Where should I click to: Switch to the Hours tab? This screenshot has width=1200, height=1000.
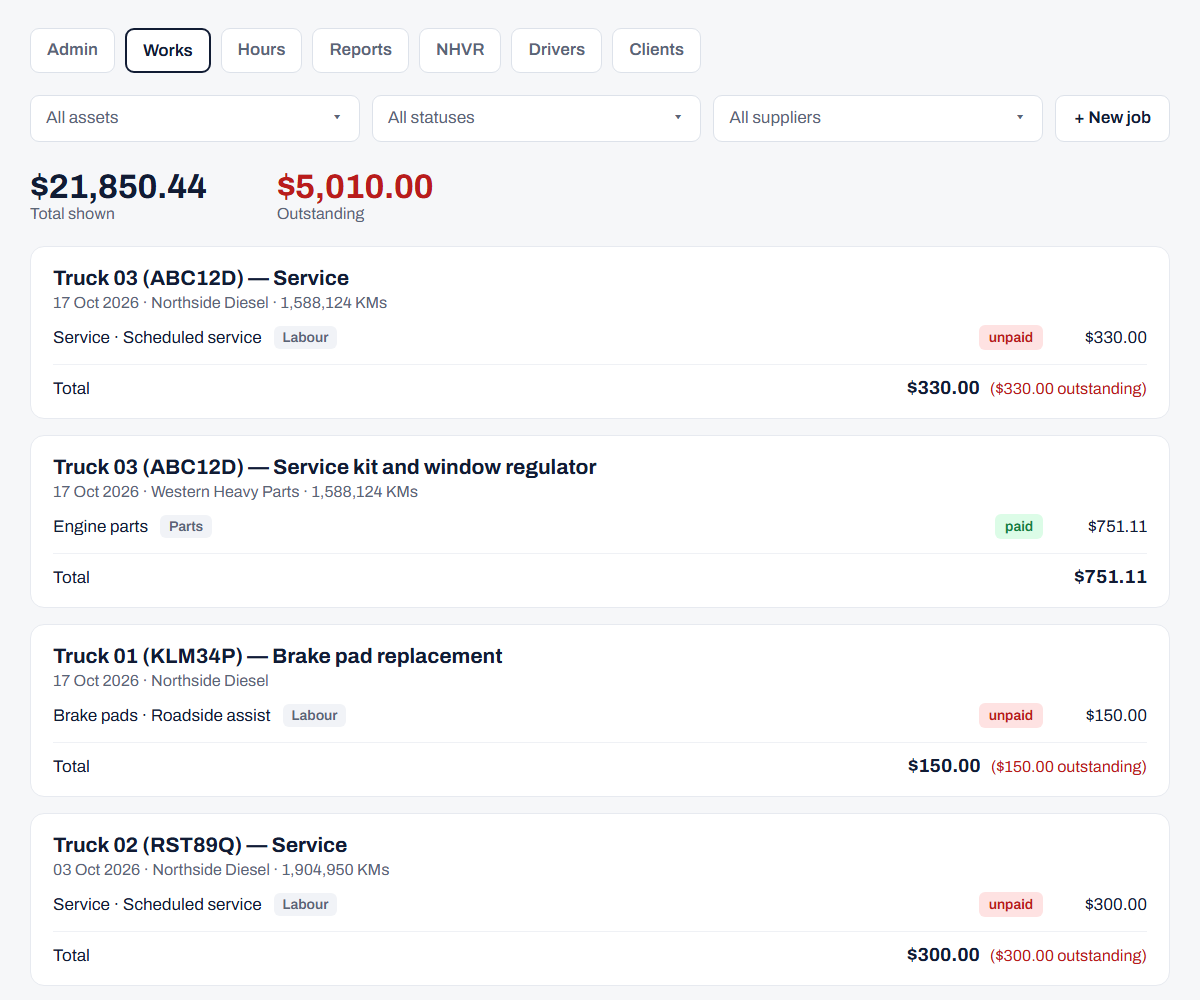[x=261, y=50]
